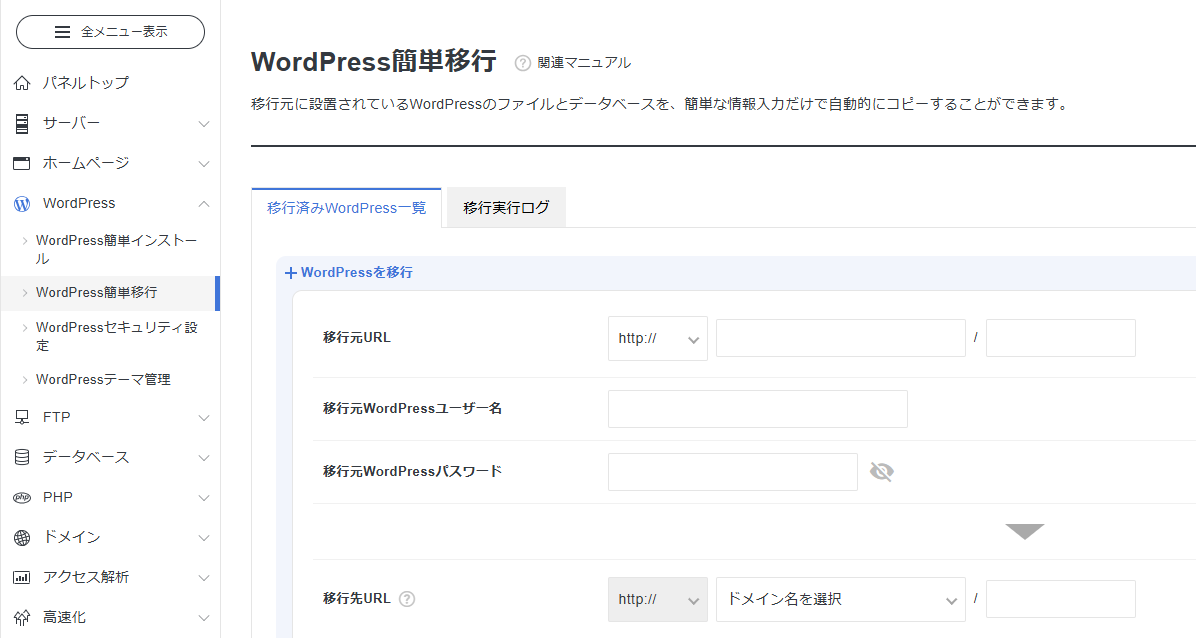Click the PHP logo icon
The height and width of the screenshot is (638, 1196).
point(22,498)
